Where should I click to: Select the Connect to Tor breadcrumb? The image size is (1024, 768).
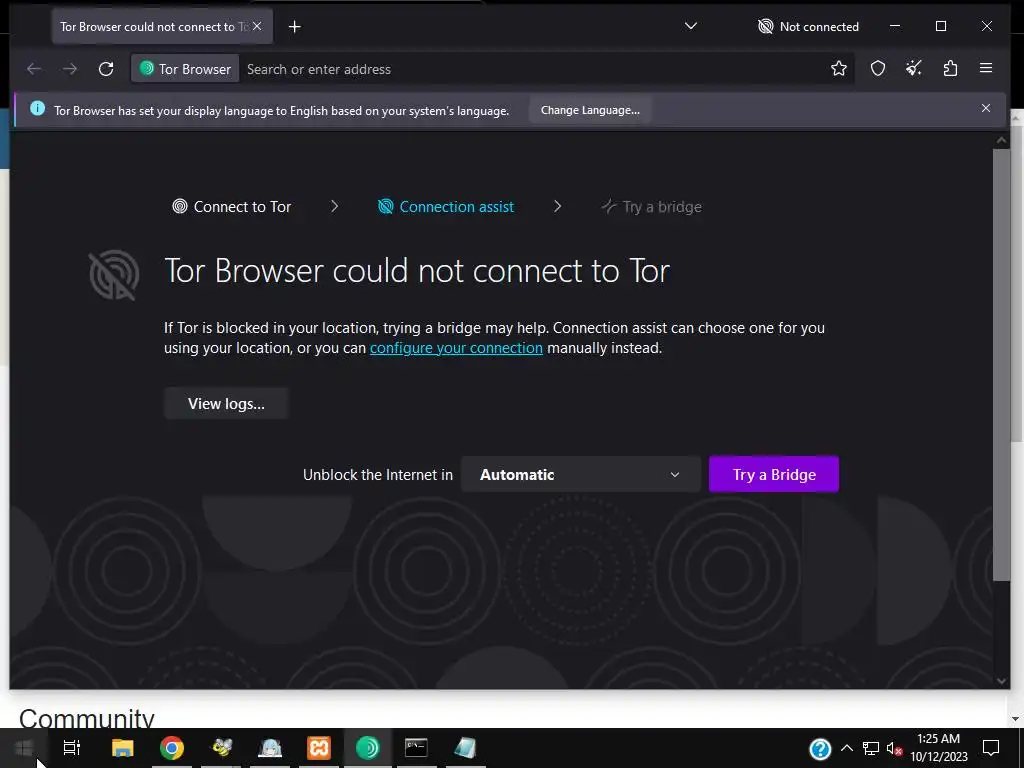point(231,207)
